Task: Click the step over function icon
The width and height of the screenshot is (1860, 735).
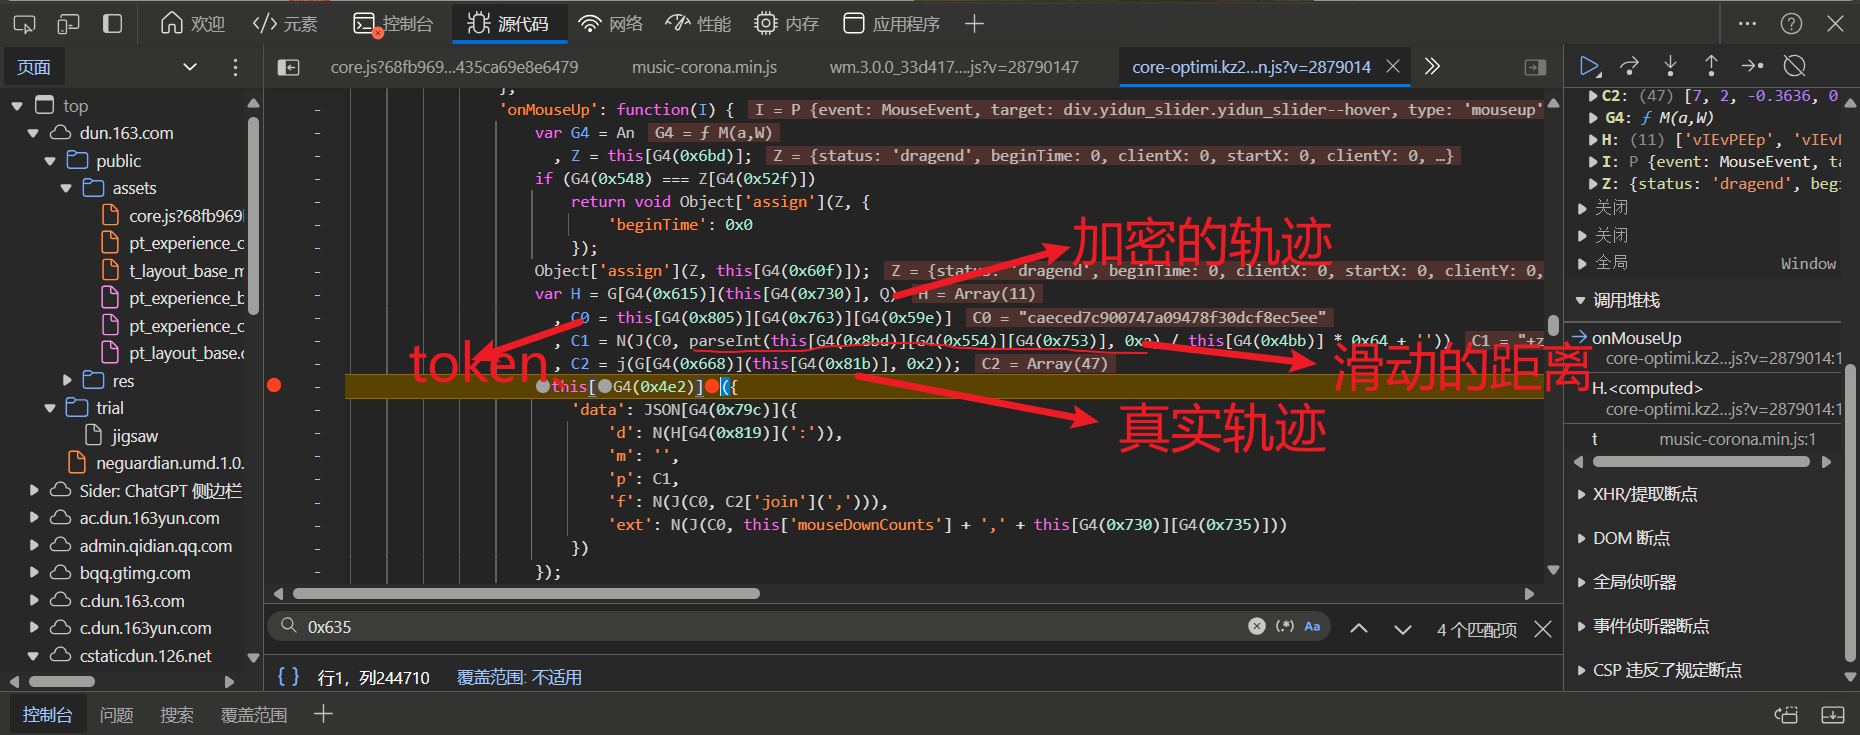Action: (1630, 66)
